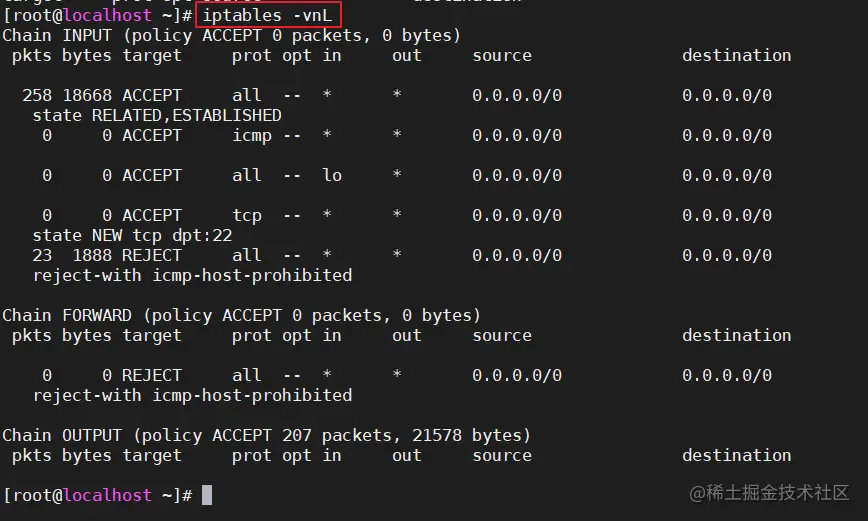This screenshot has height=521, width=868.
Task: Click 'ACCEPT' target in the 258 packets row
Action: click(152, 95)
